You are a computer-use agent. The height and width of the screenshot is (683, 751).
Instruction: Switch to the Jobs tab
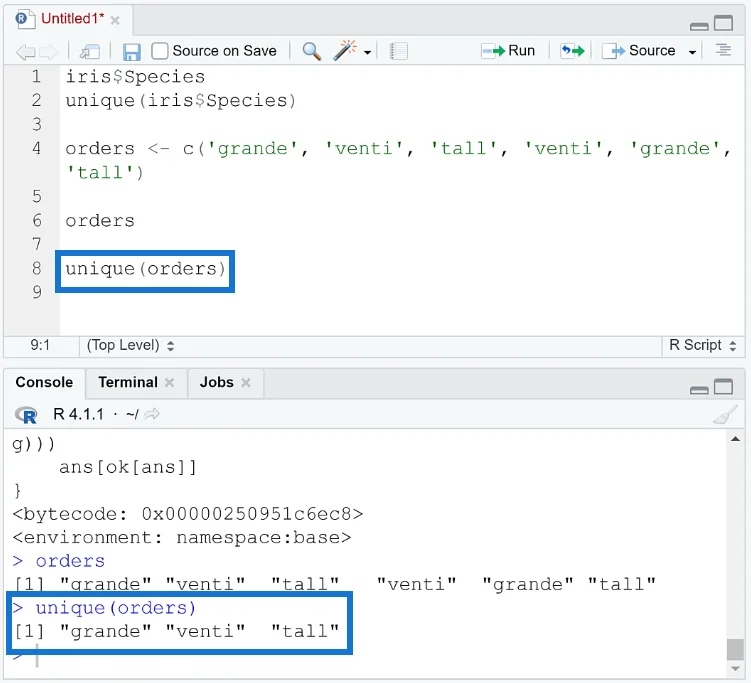(216, 382)
